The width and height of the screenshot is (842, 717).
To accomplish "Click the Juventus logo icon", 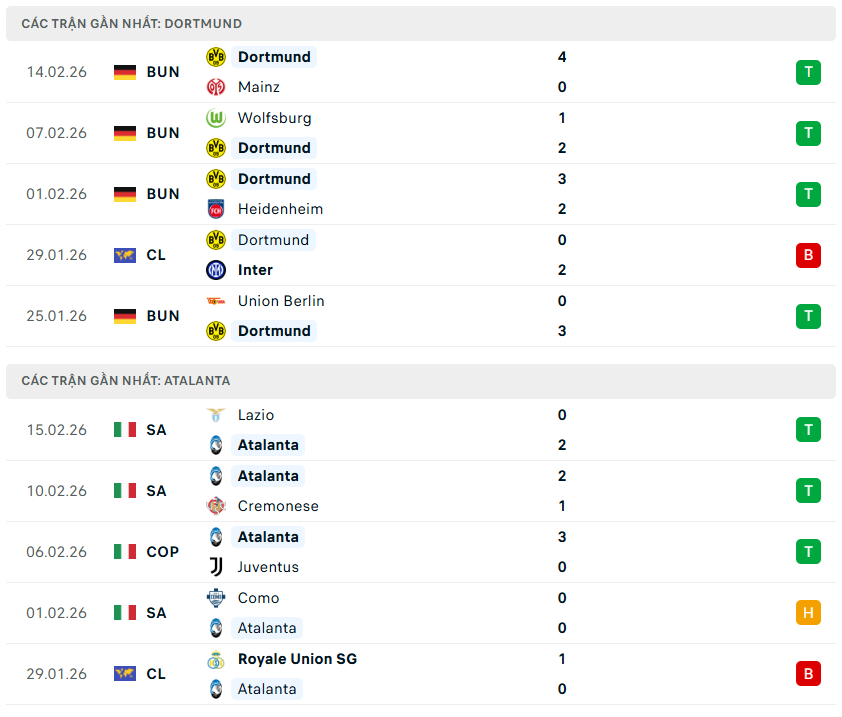I will tap(216, 567).
